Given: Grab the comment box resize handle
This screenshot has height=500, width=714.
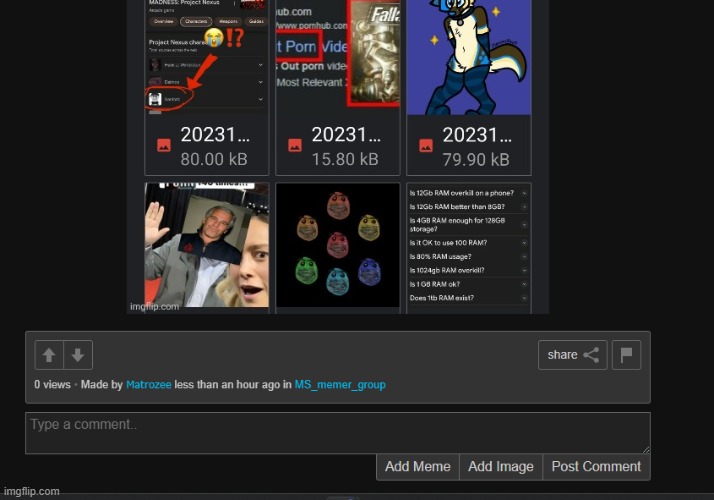Looking at the screenshot, I should (646, 449).
